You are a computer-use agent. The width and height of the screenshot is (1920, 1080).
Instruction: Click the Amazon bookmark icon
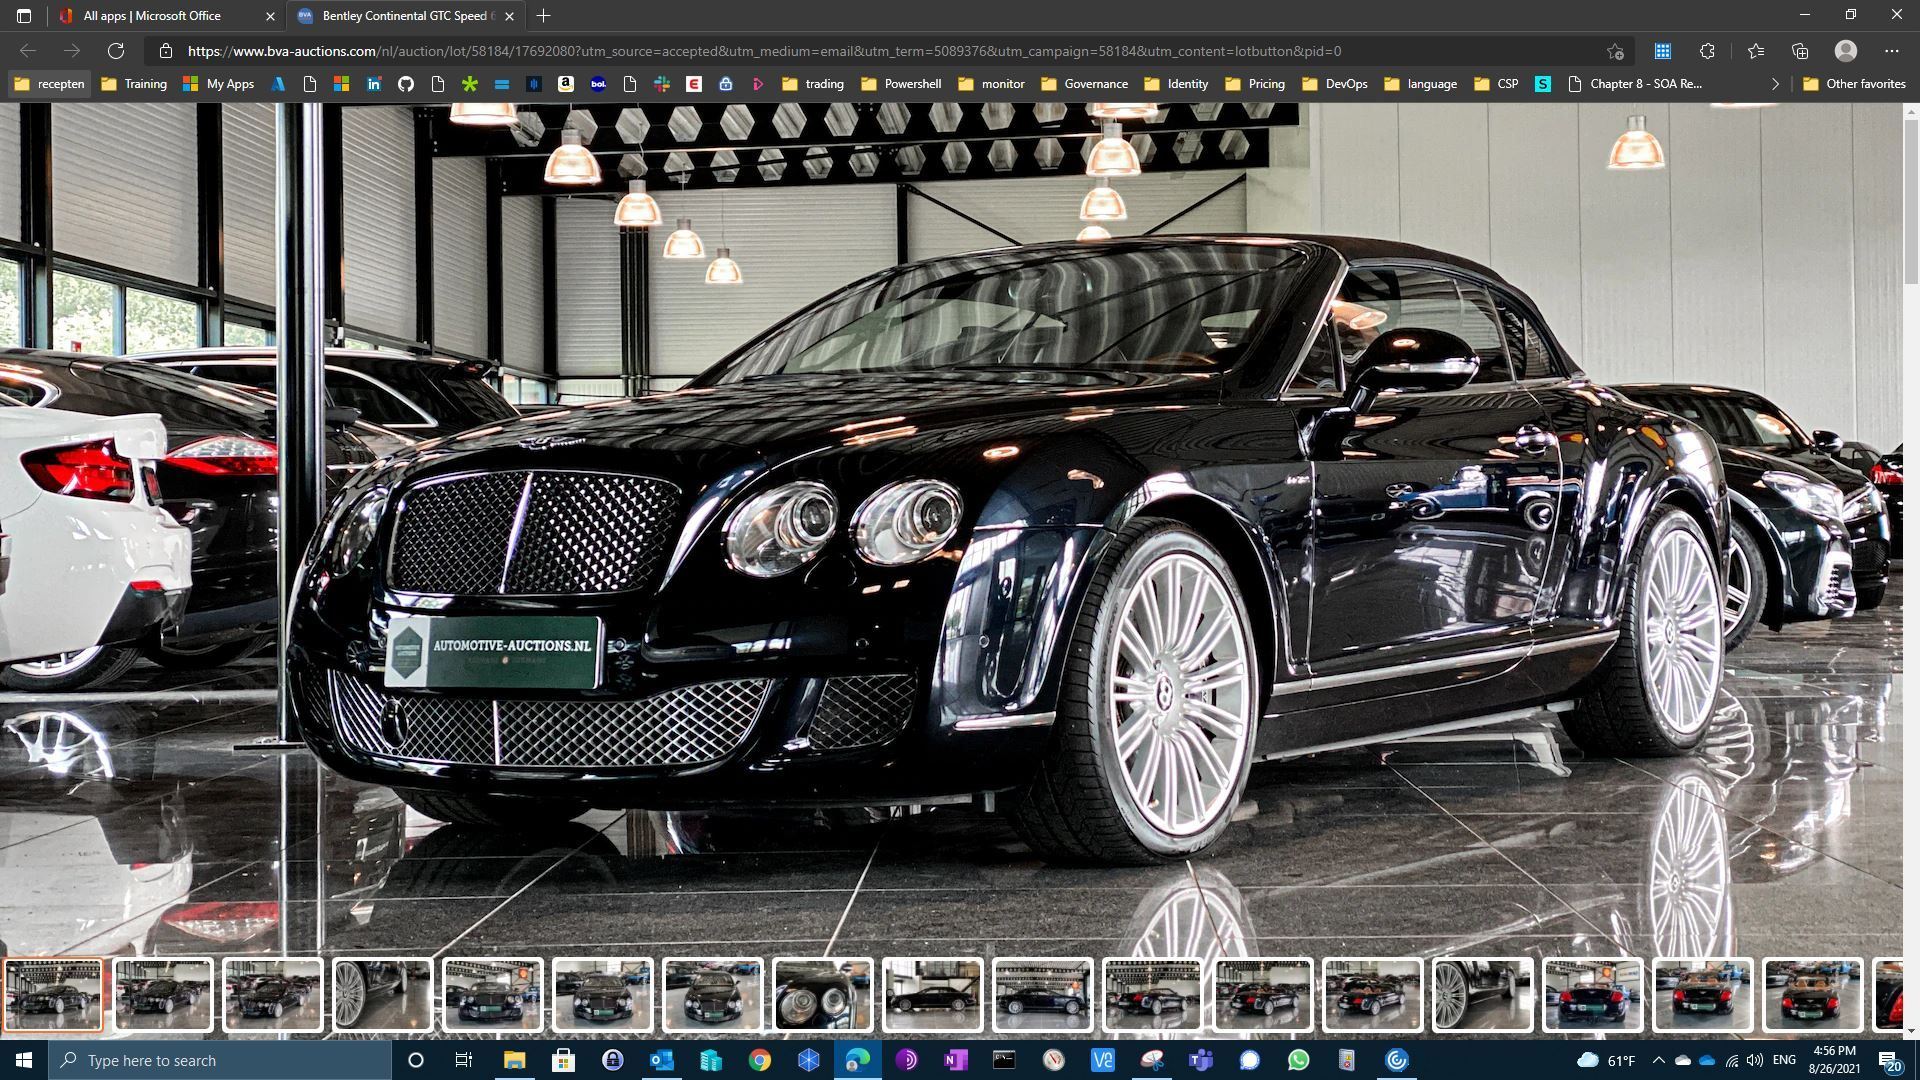tap(565, 84)
